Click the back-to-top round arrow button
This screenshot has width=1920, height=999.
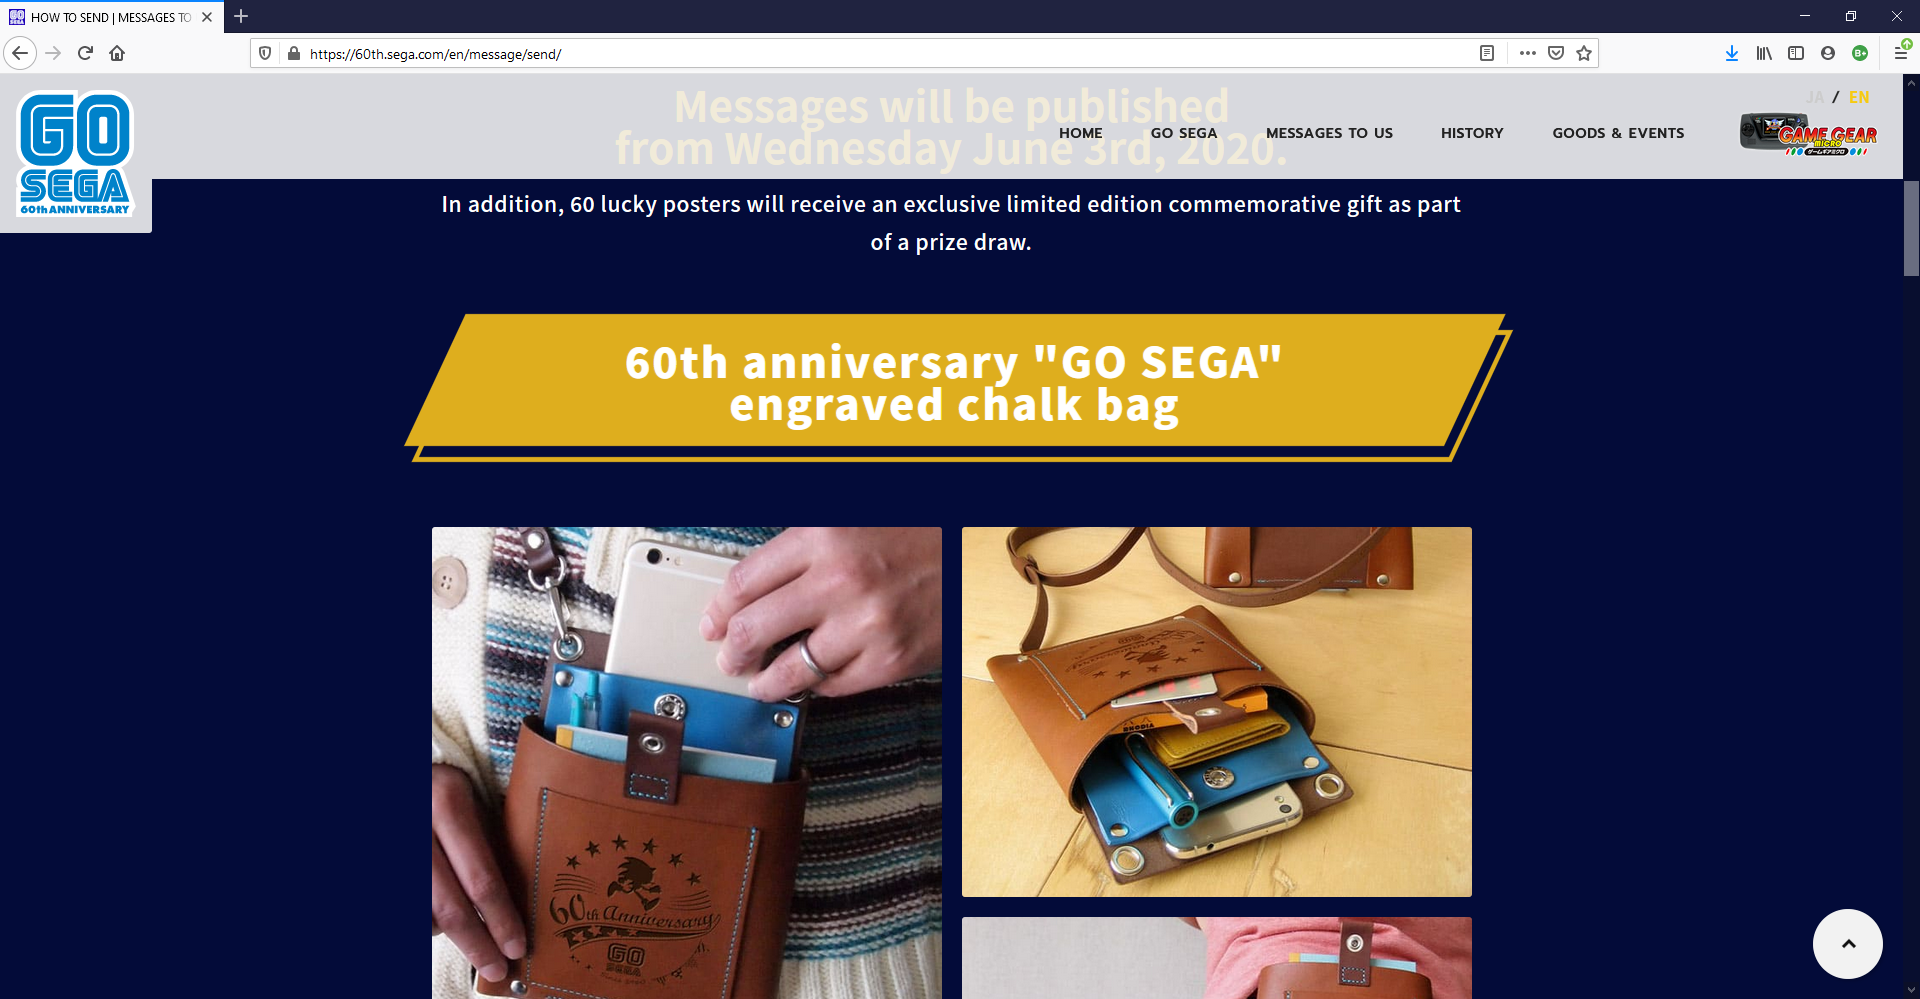coord(1848,944)
